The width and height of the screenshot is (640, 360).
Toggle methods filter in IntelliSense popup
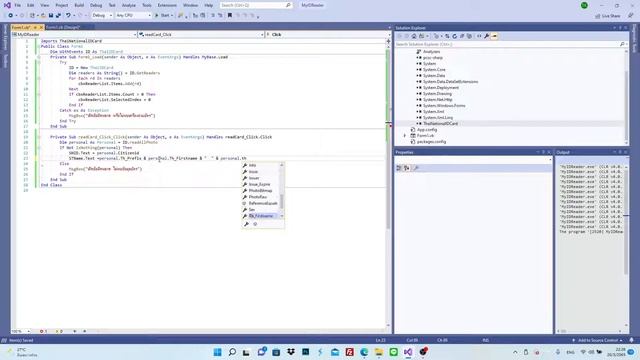255,224
